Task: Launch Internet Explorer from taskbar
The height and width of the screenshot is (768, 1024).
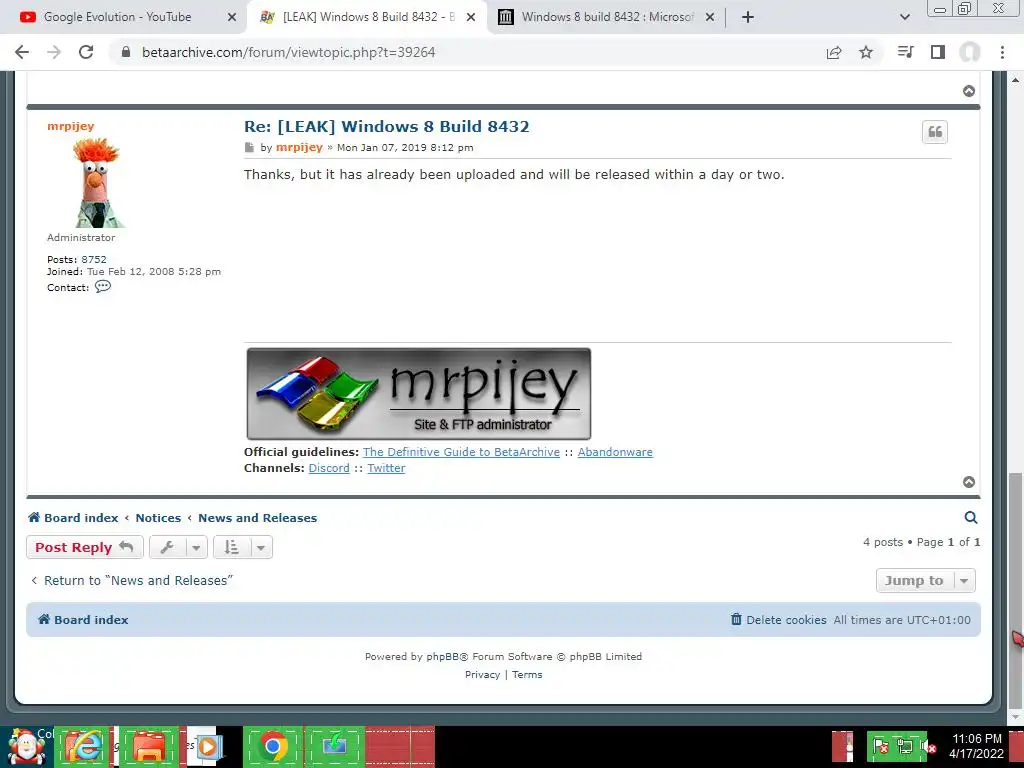Action: [83, 746]
